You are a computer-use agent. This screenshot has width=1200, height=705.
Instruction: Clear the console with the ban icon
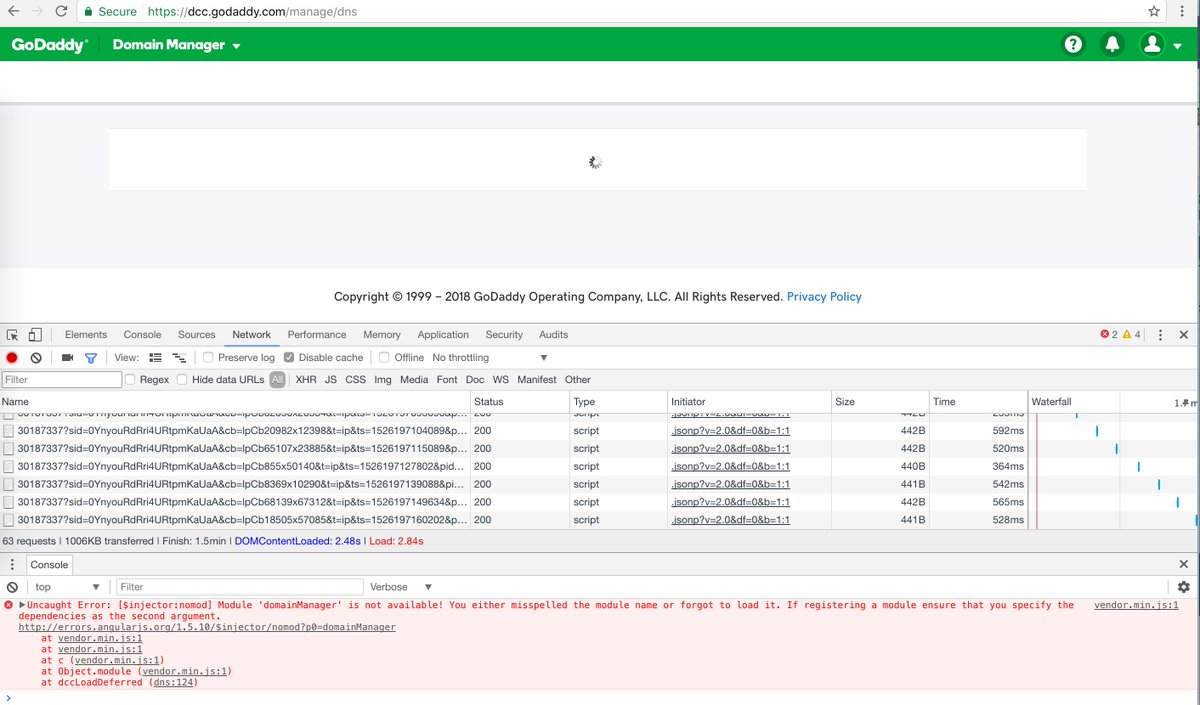point(12,587)
